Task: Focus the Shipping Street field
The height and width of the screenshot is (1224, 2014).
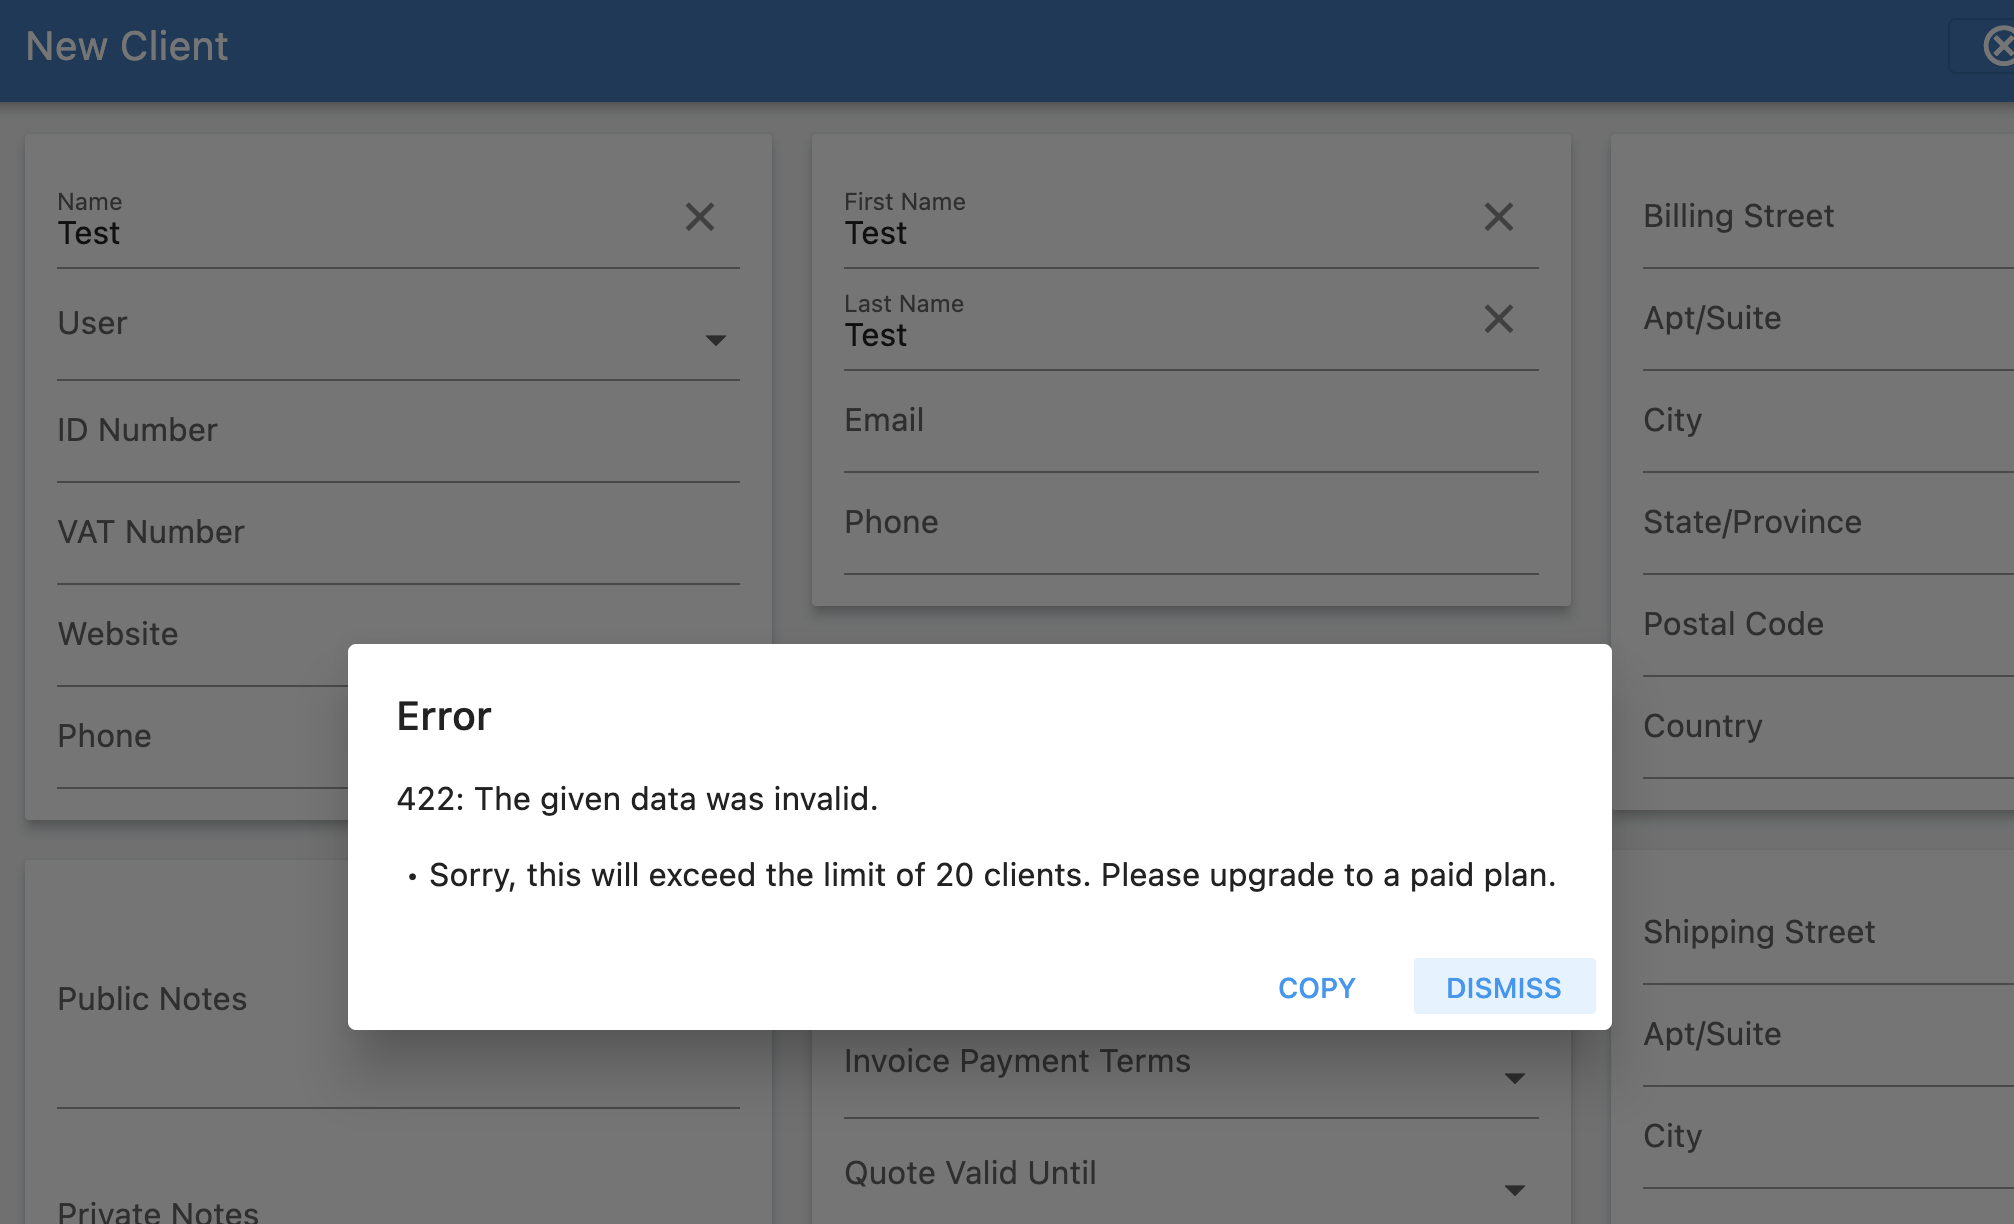Action: tap(1828, 934)
